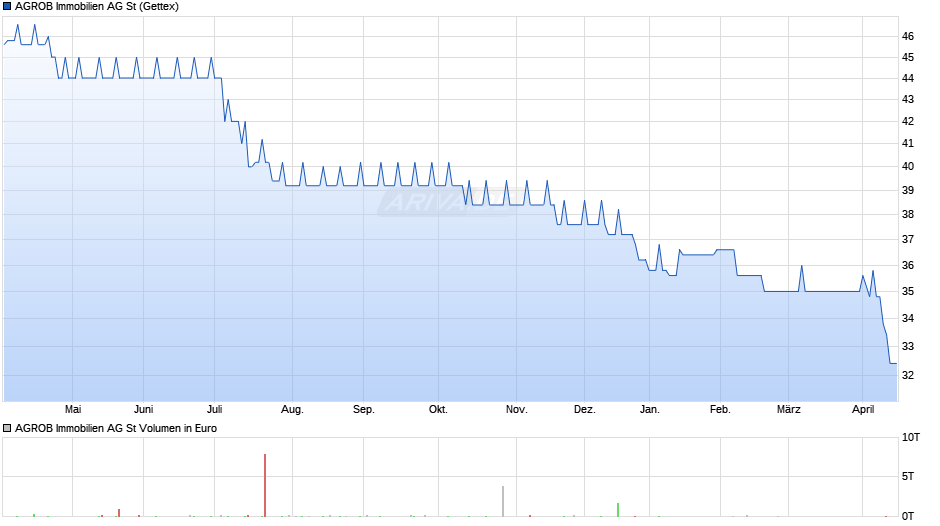The image size is (940, 526).
Task: Click the 'Nov.' month label
Action: pos(516,409)
